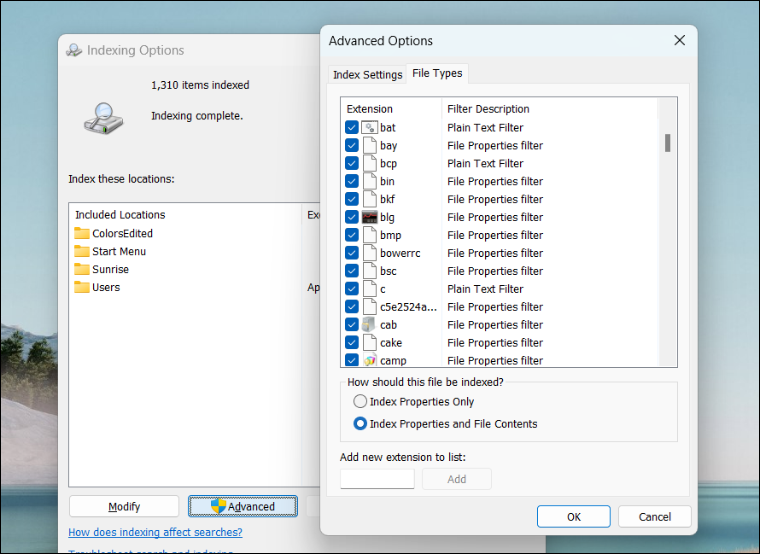Select Index Properties Only option
Screen dimensions: 760x554
360,401
